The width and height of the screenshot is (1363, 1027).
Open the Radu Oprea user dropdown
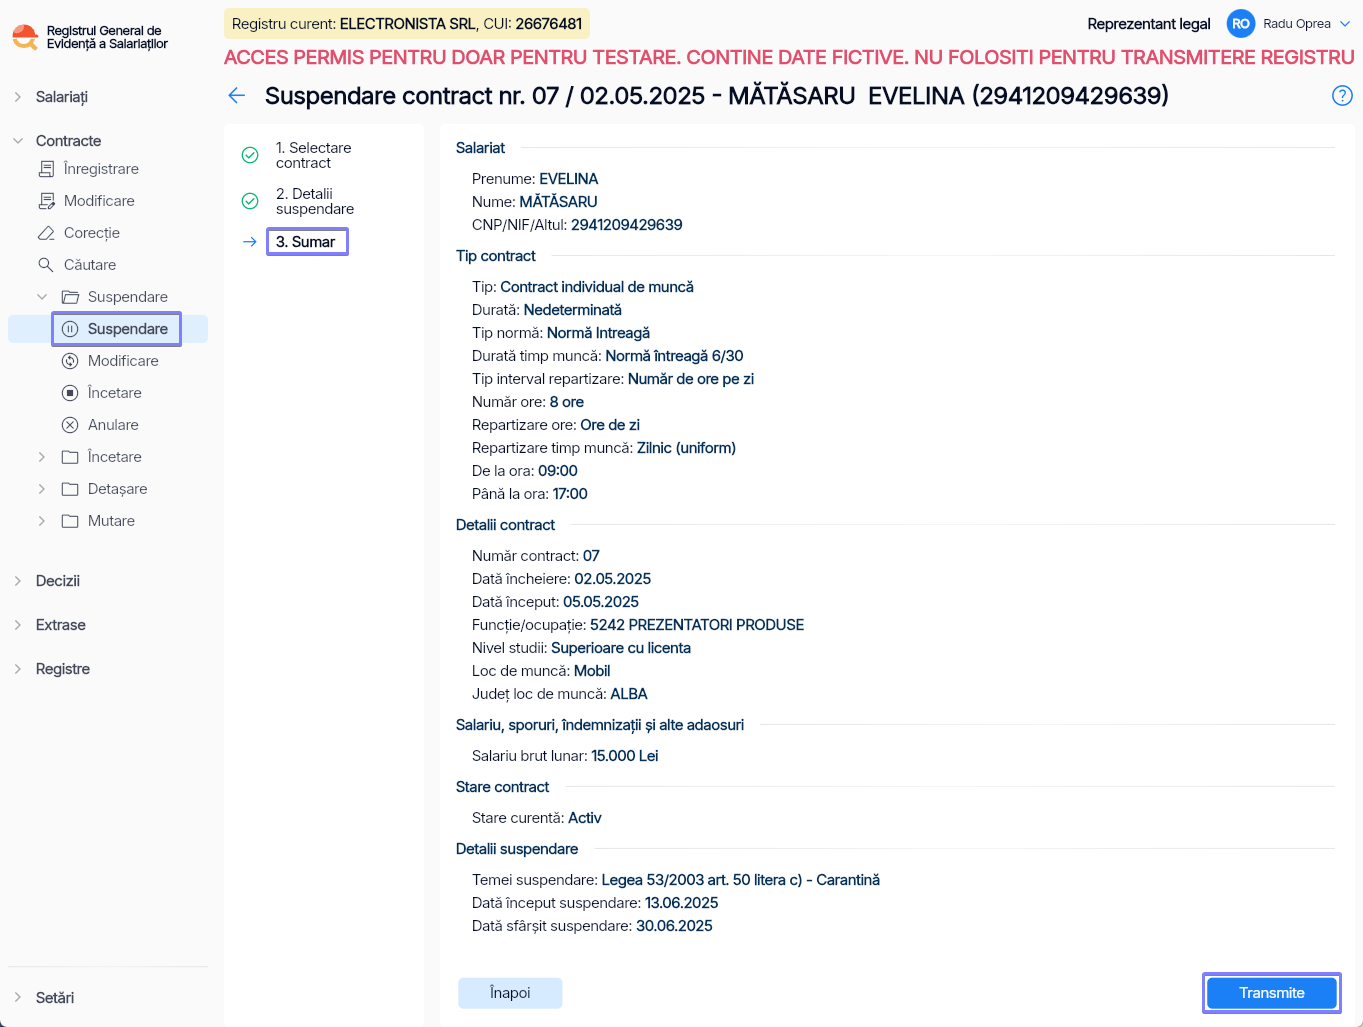click(1345, 24)
